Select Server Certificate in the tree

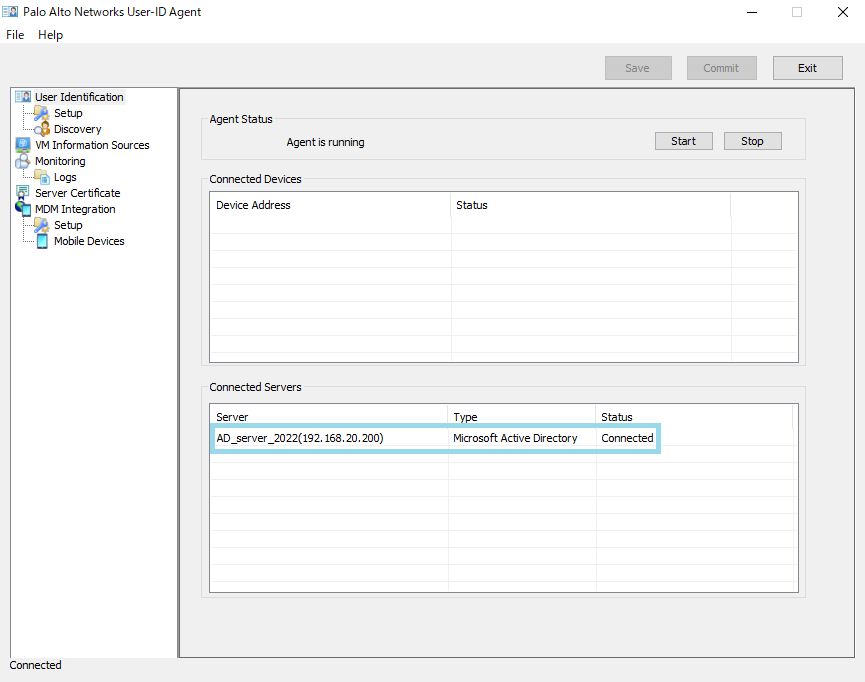[77, 193]
